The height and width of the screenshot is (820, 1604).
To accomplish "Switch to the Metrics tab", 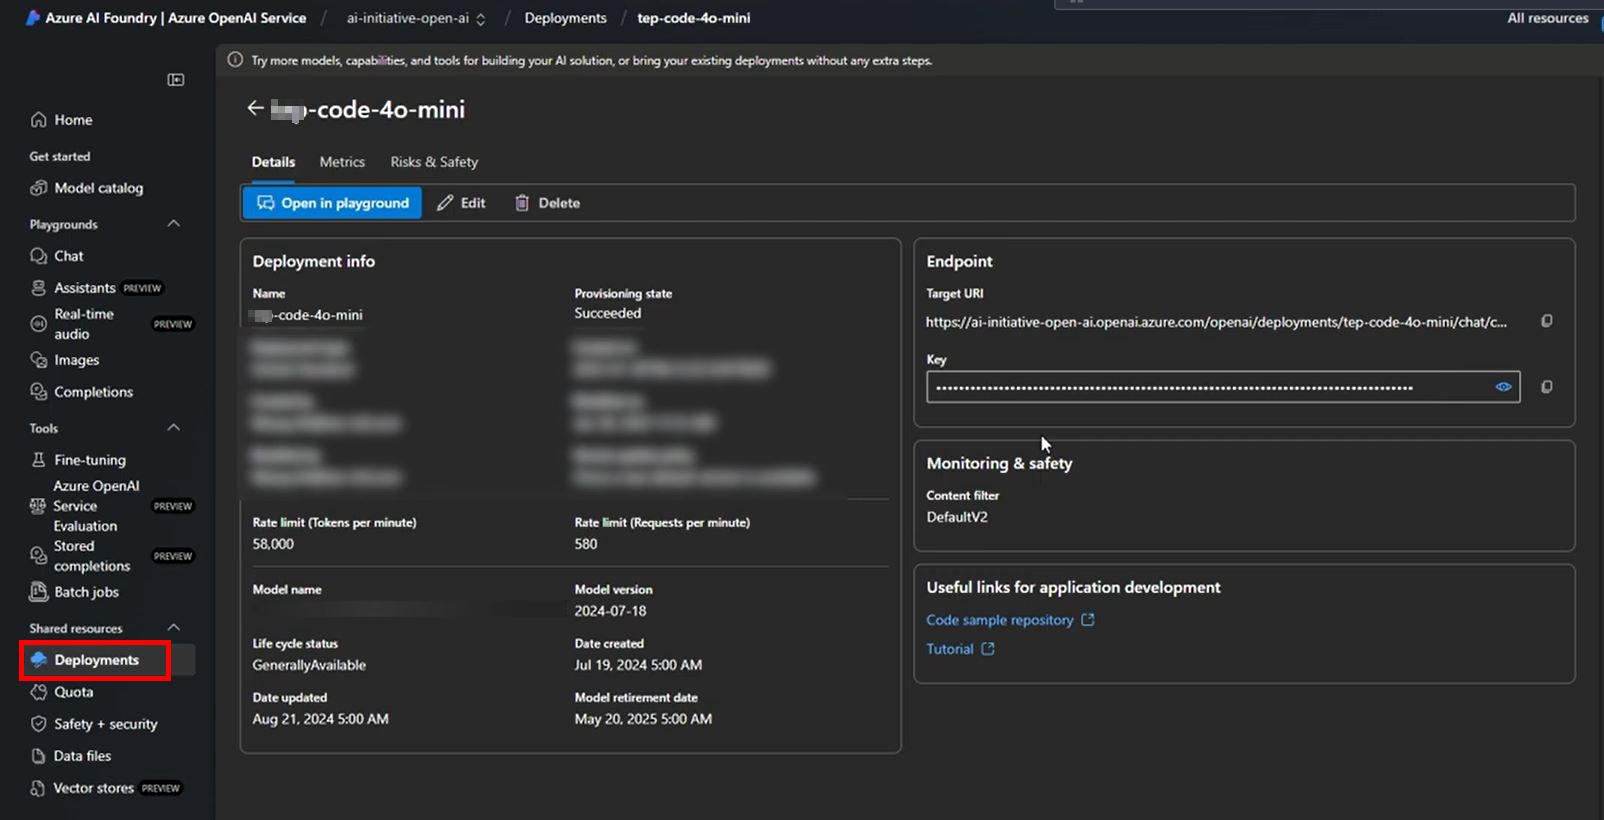I will (x=342, y=162).
